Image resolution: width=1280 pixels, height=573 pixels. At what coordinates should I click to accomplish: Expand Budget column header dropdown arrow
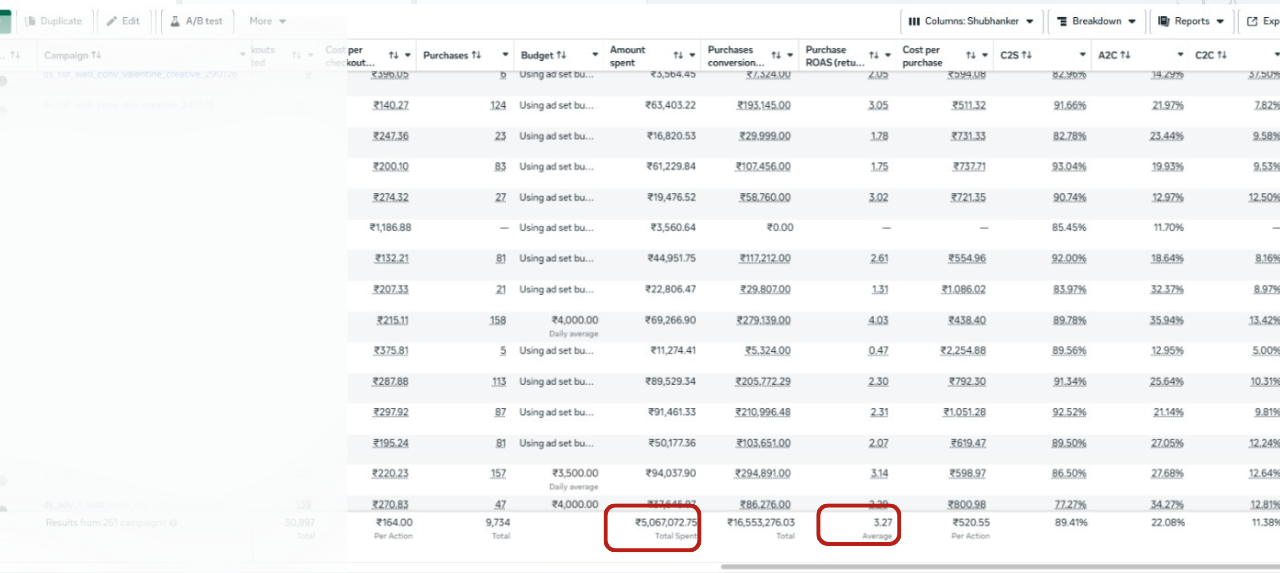coord(596,56)
